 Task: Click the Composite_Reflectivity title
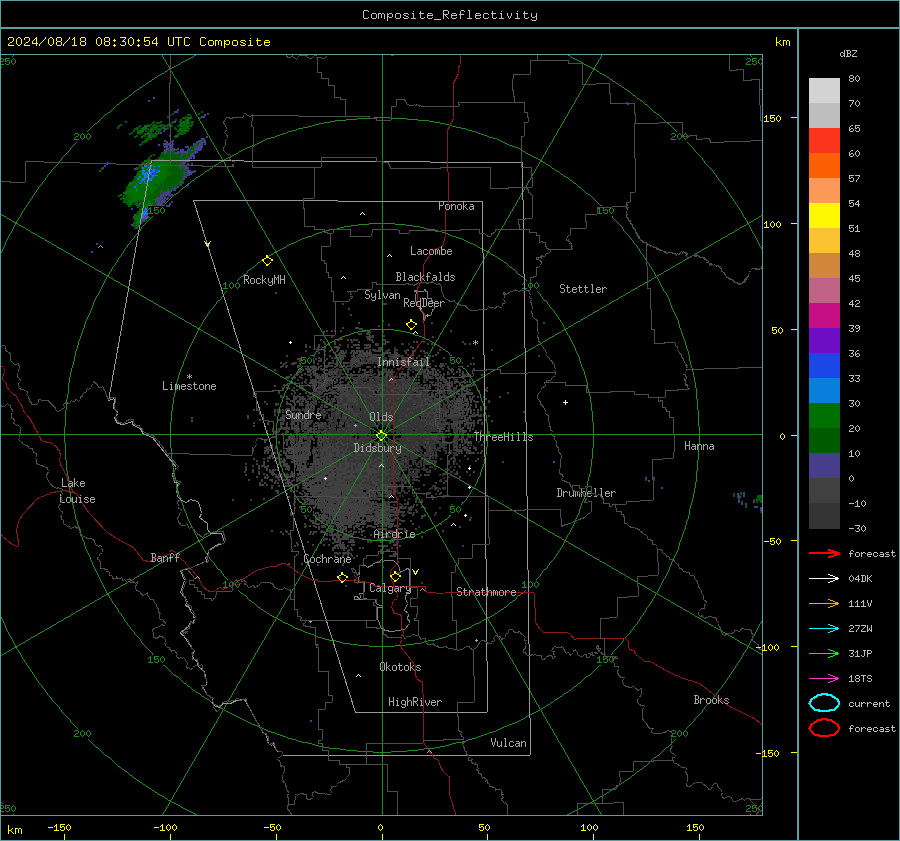point(450,15)
